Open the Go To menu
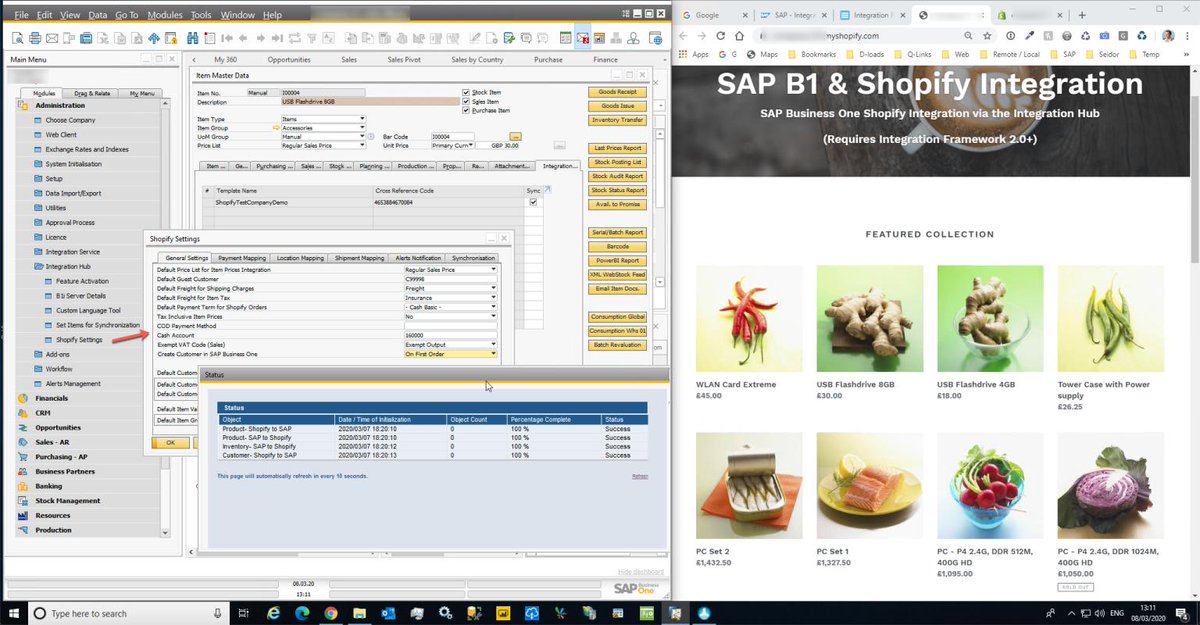This screenshot has width=1200, height=625. [x=127, y=15]
